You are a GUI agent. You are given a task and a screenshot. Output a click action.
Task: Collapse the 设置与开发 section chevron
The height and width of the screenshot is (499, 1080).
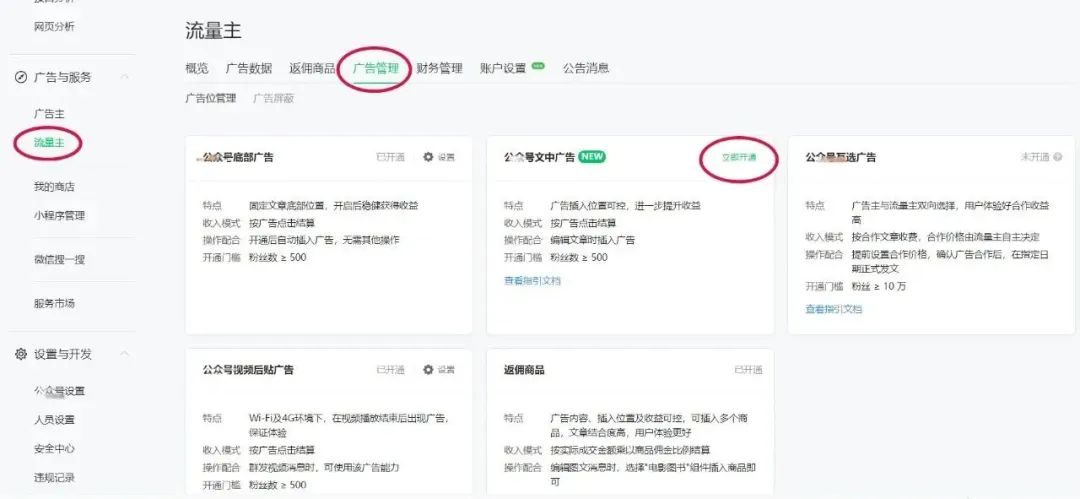(x=125, y=354)
